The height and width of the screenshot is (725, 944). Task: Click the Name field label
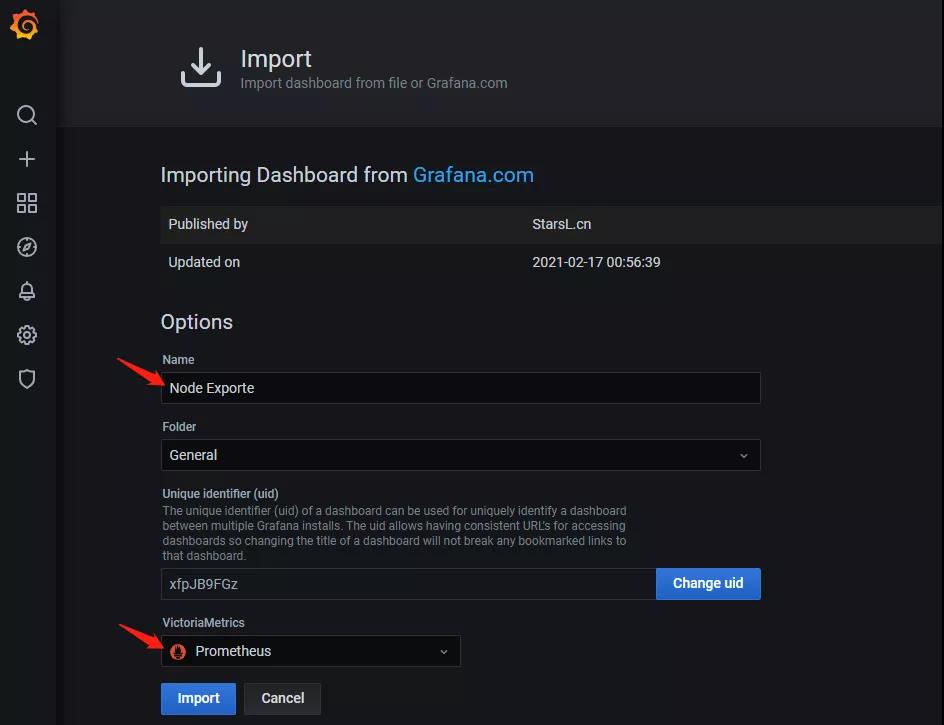point(178,359)
